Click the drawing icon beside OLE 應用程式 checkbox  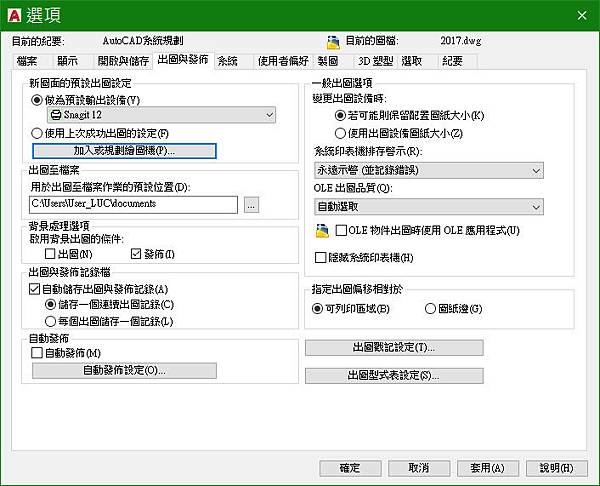coord(322,231)
